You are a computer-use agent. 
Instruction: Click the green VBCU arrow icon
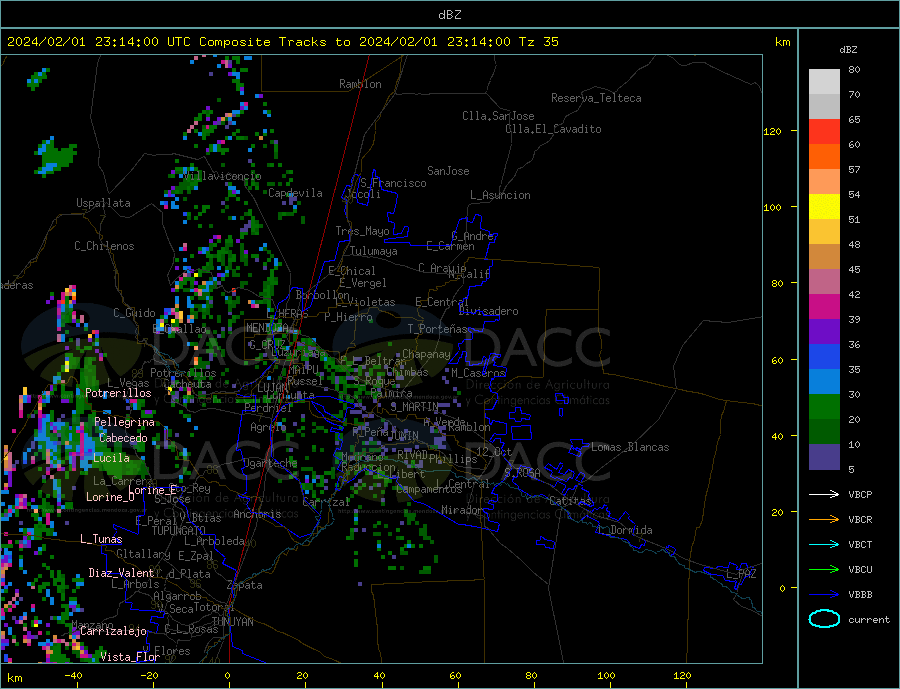tap(824, 570)
